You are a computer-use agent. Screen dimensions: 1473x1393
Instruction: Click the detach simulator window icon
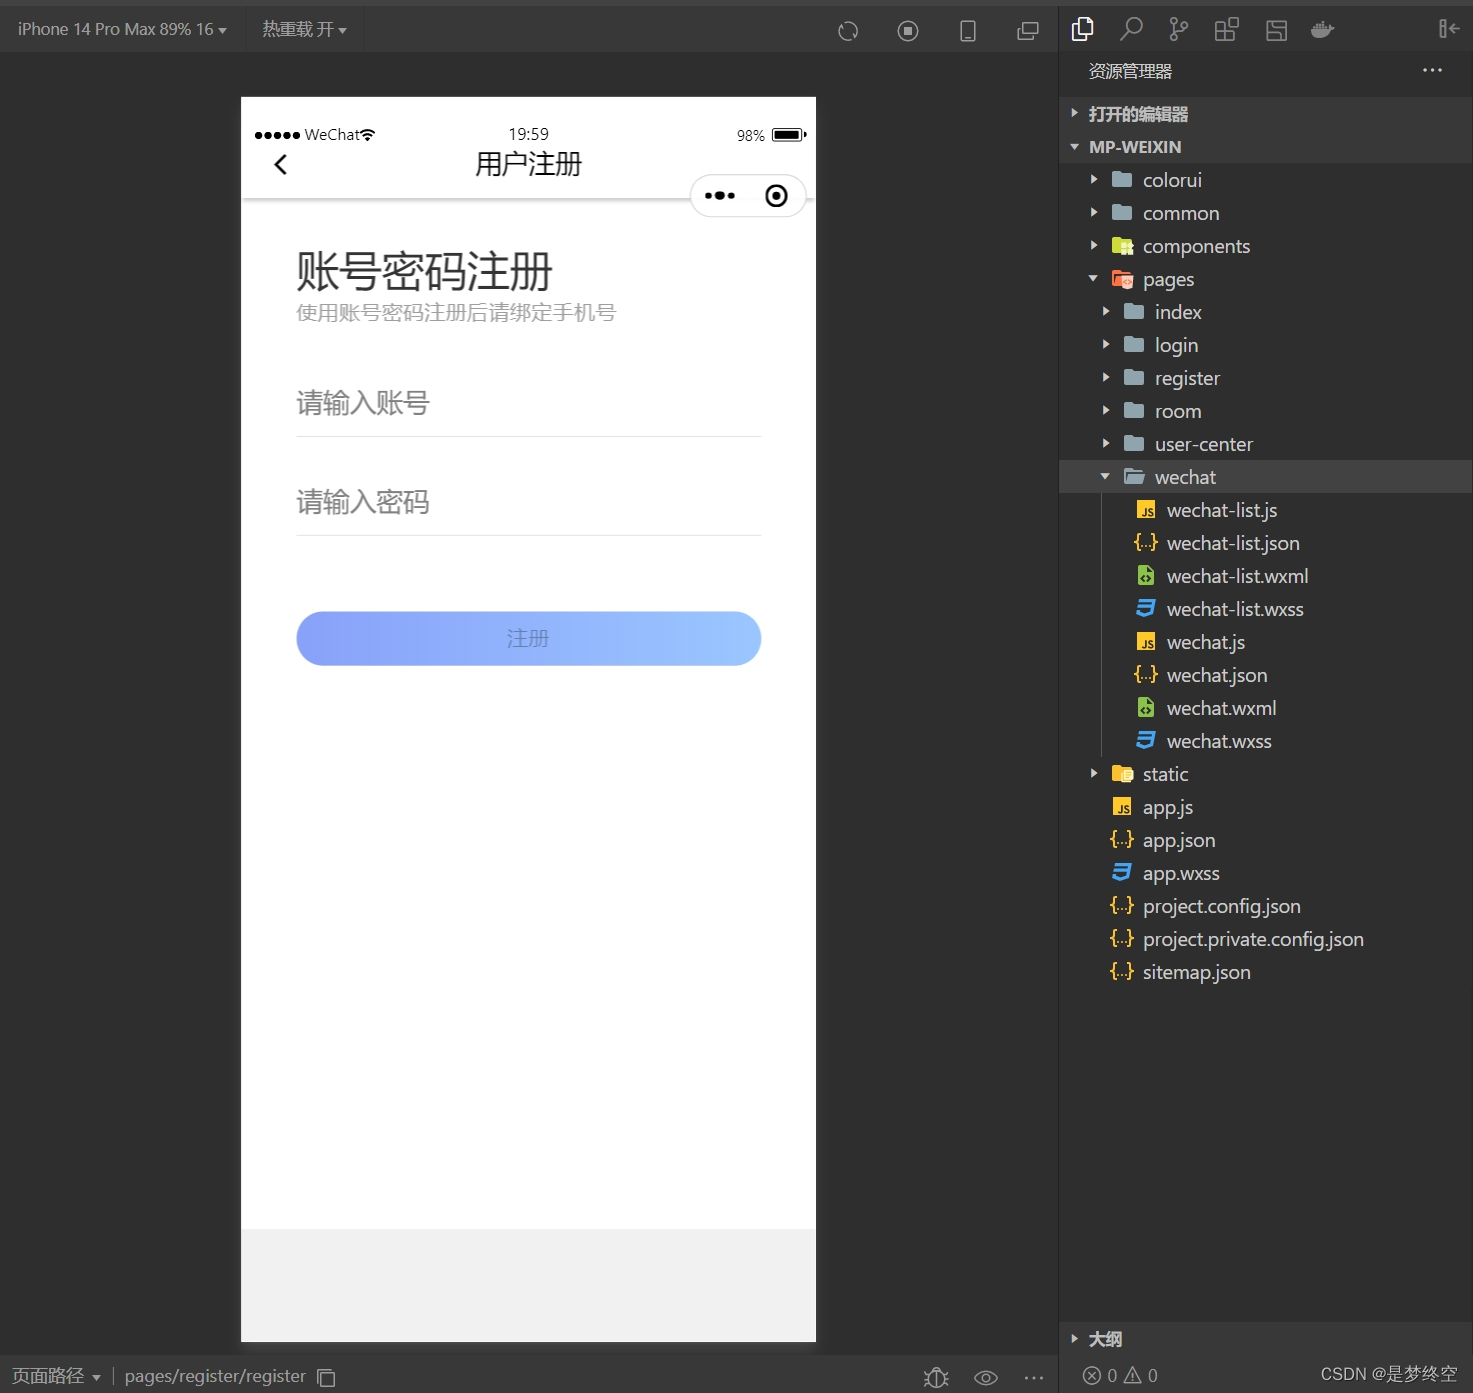[1028, 31]
